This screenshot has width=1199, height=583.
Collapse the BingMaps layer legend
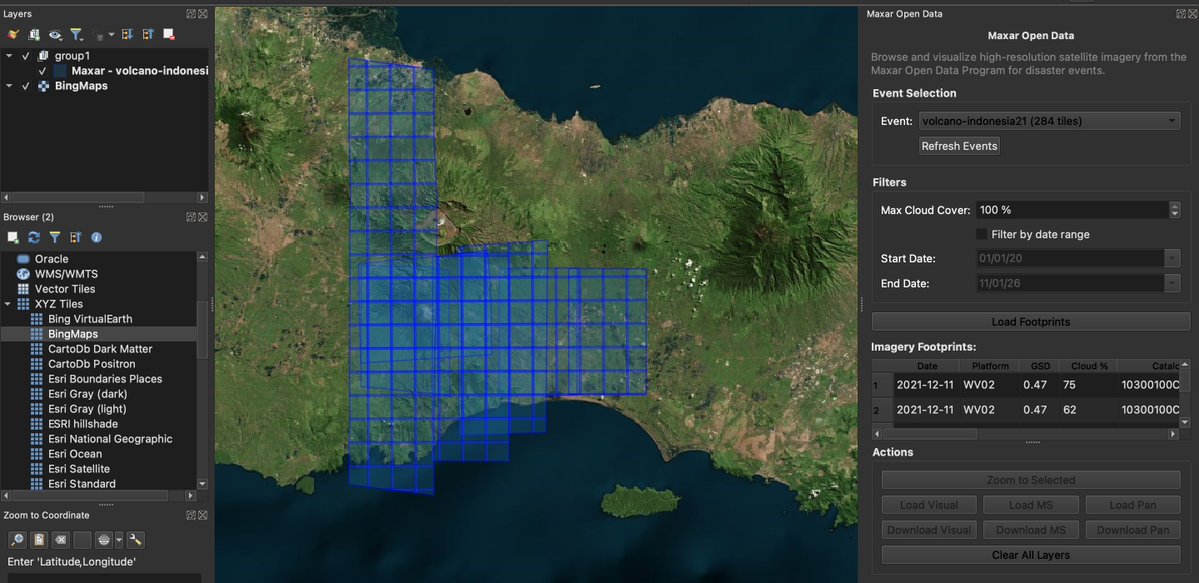(9, 86)
